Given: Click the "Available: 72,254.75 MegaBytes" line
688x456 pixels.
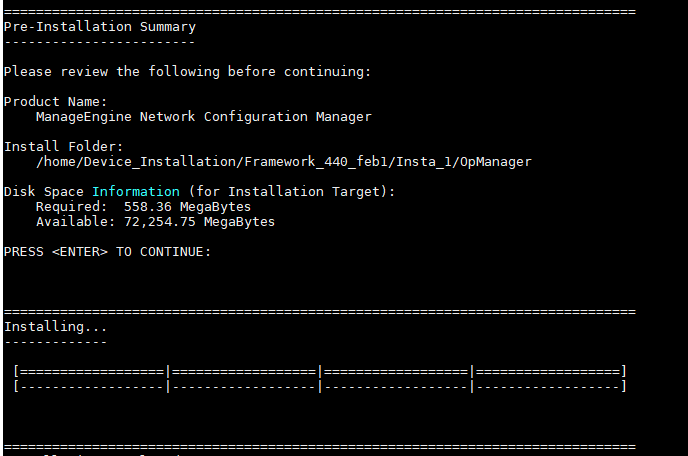Looking at the screenshot, I should 155,222.
